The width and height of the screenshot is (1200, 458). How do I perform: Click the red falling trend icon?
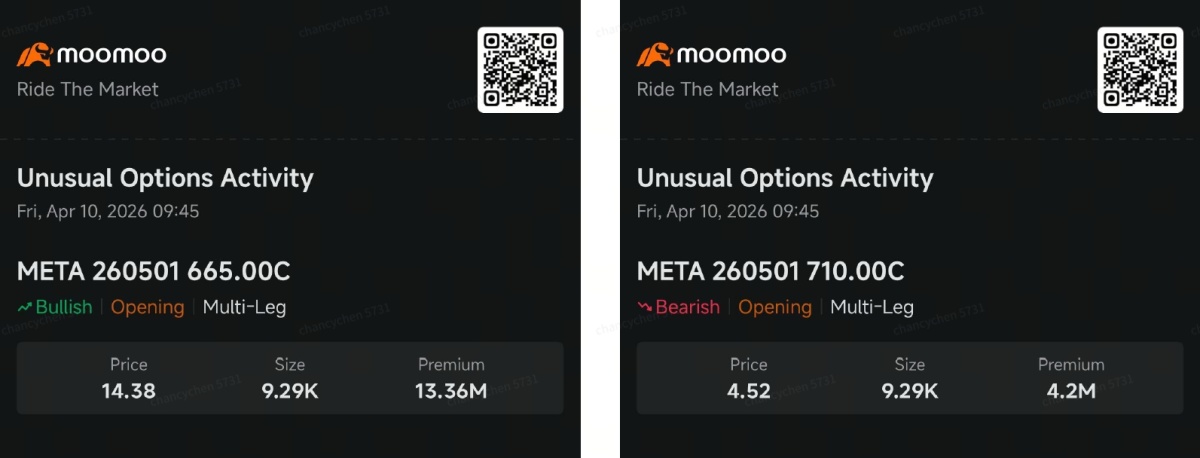(645, 307)
